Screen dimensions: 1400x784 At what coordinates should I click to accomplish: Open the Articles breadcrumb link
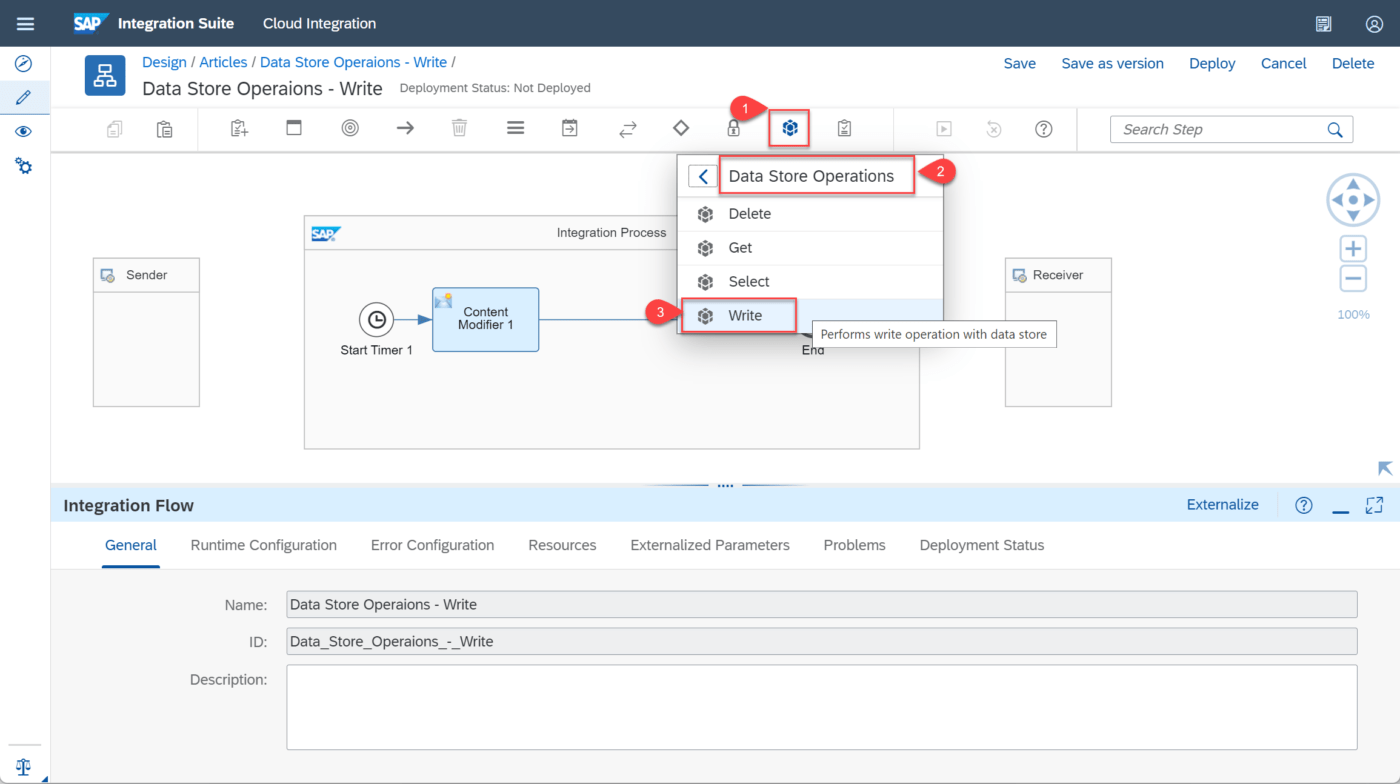(223, 62)
